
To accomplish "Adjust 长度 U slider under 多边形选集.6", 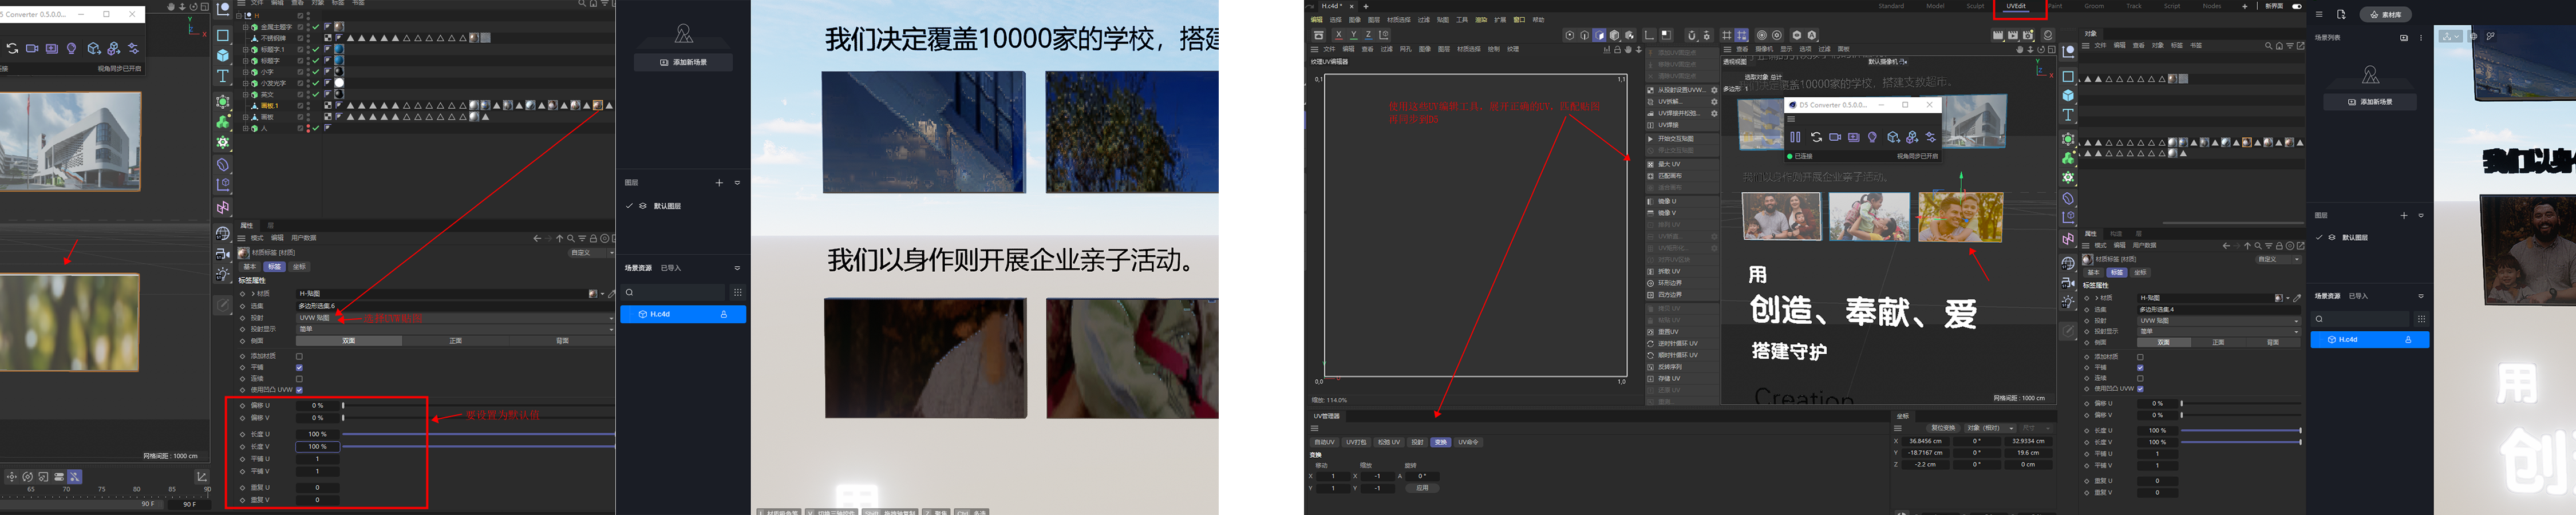I will (x=478, y=434).
